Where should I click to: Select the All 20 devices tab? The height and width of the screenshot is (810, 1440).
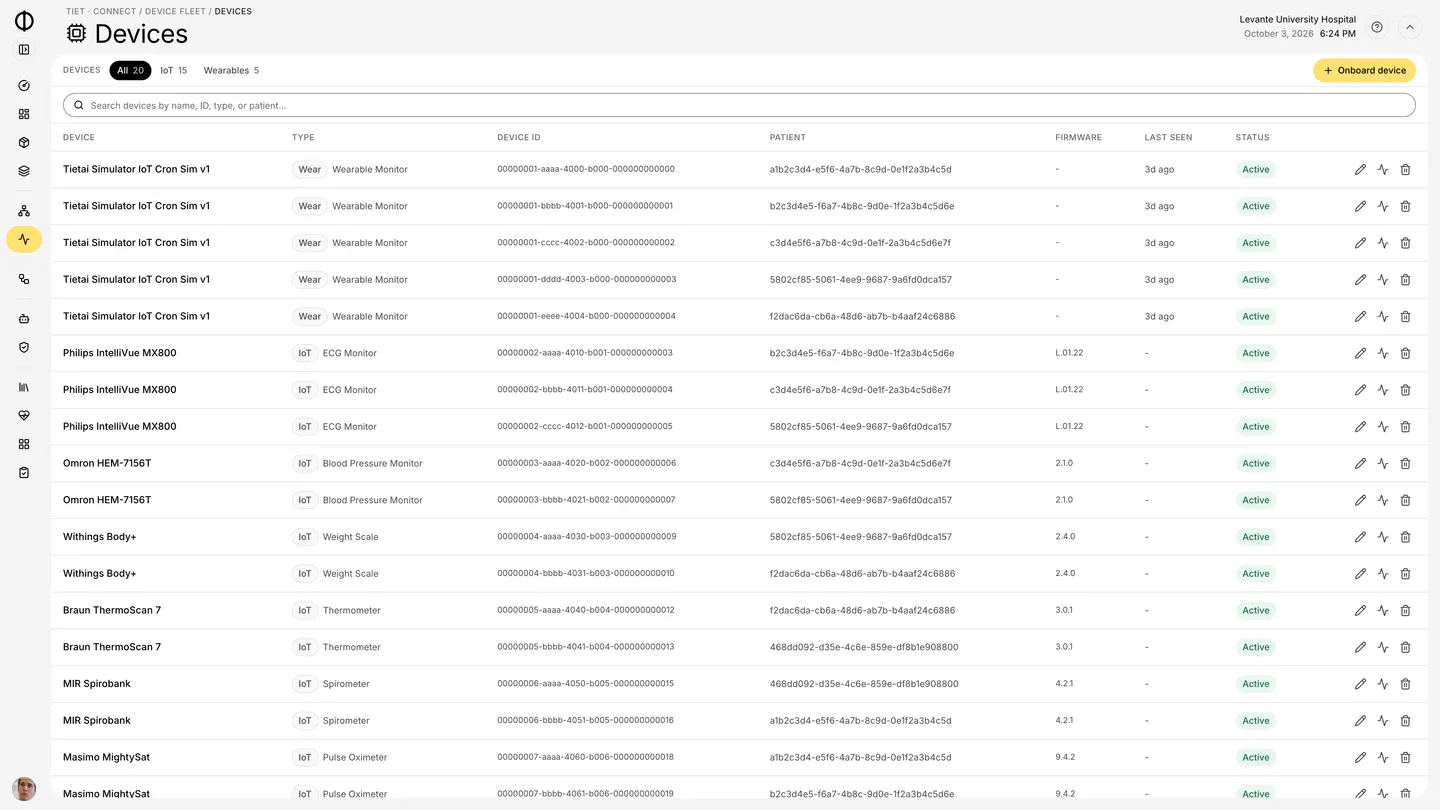pos(130,70)
